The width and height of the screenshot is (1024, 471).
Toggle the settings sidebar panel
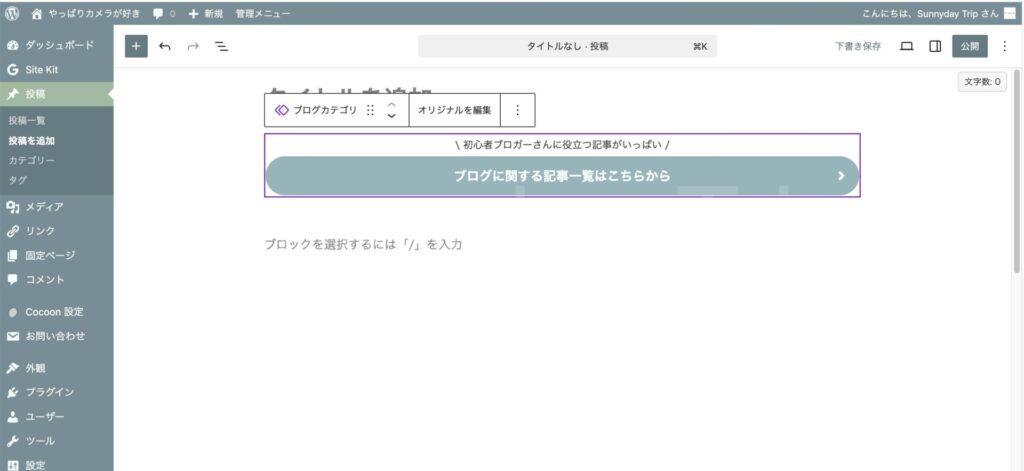935,46
